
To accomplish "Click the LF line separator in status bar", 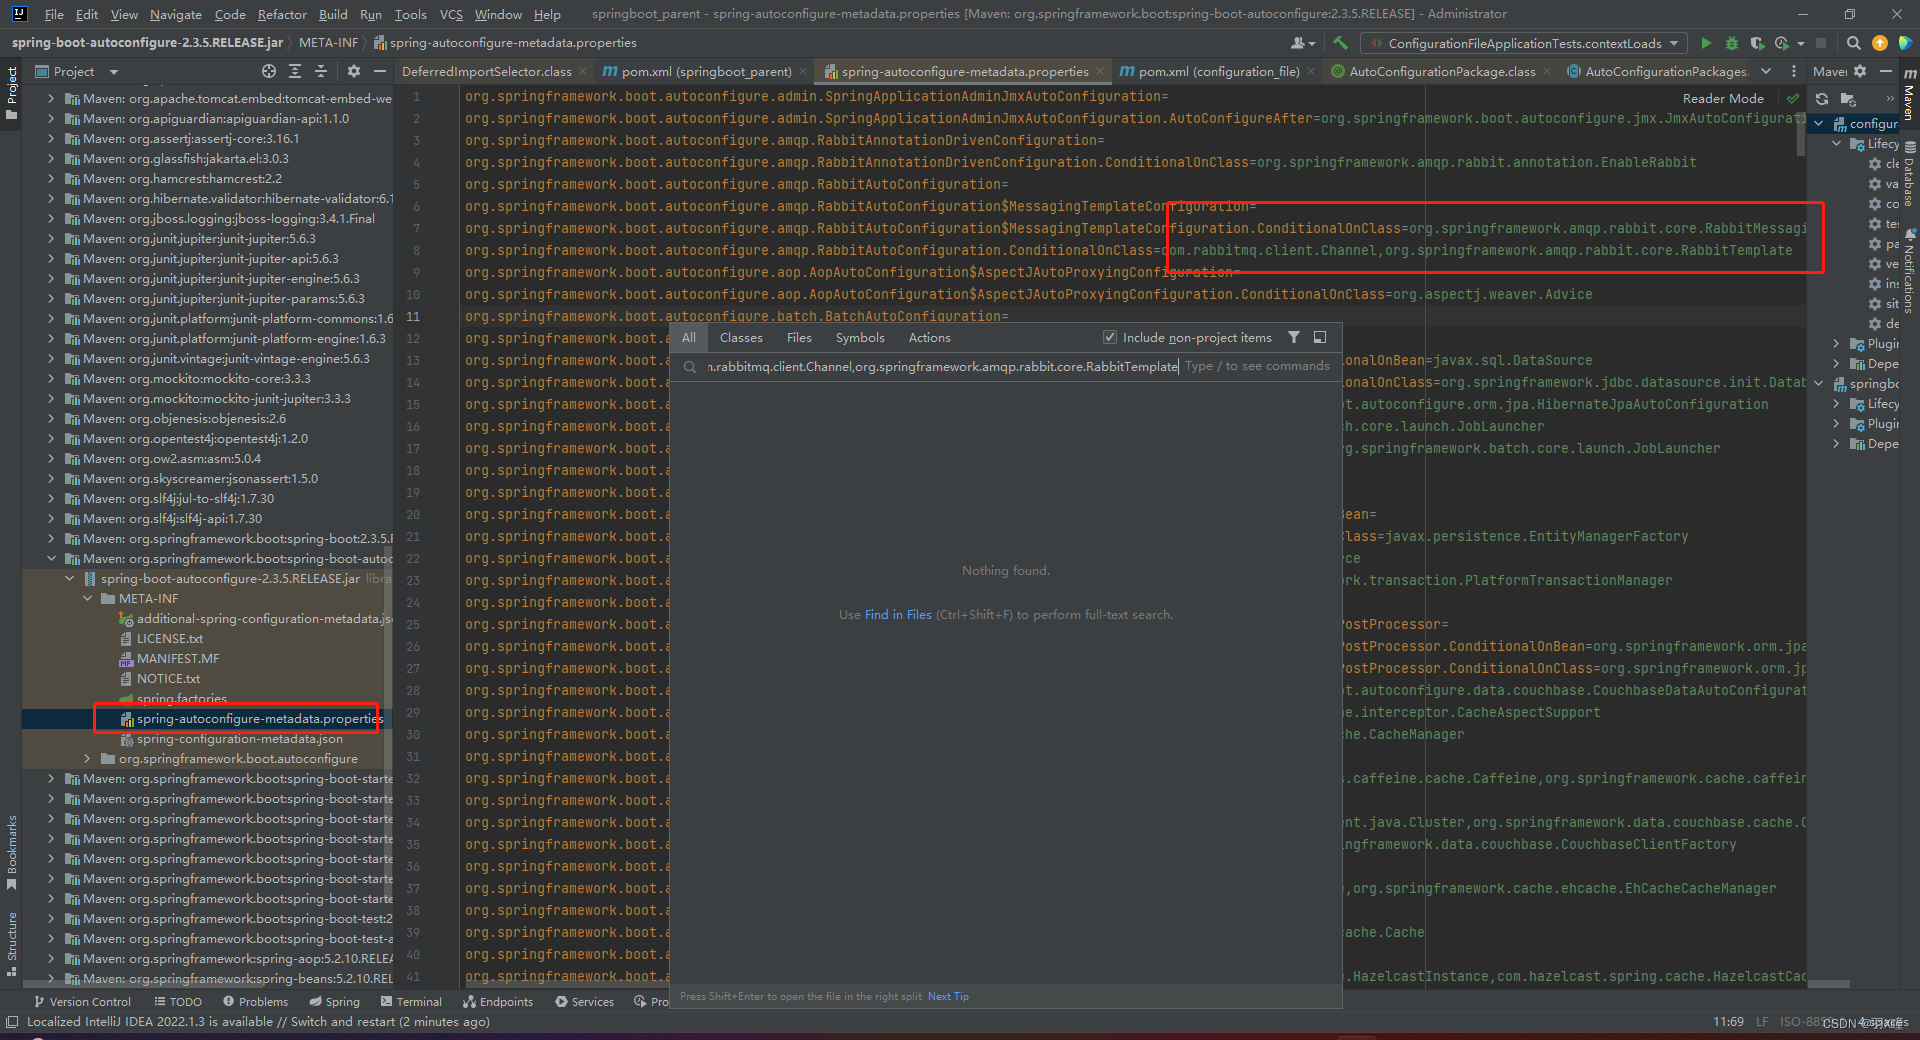I will pos(1762,1022).
